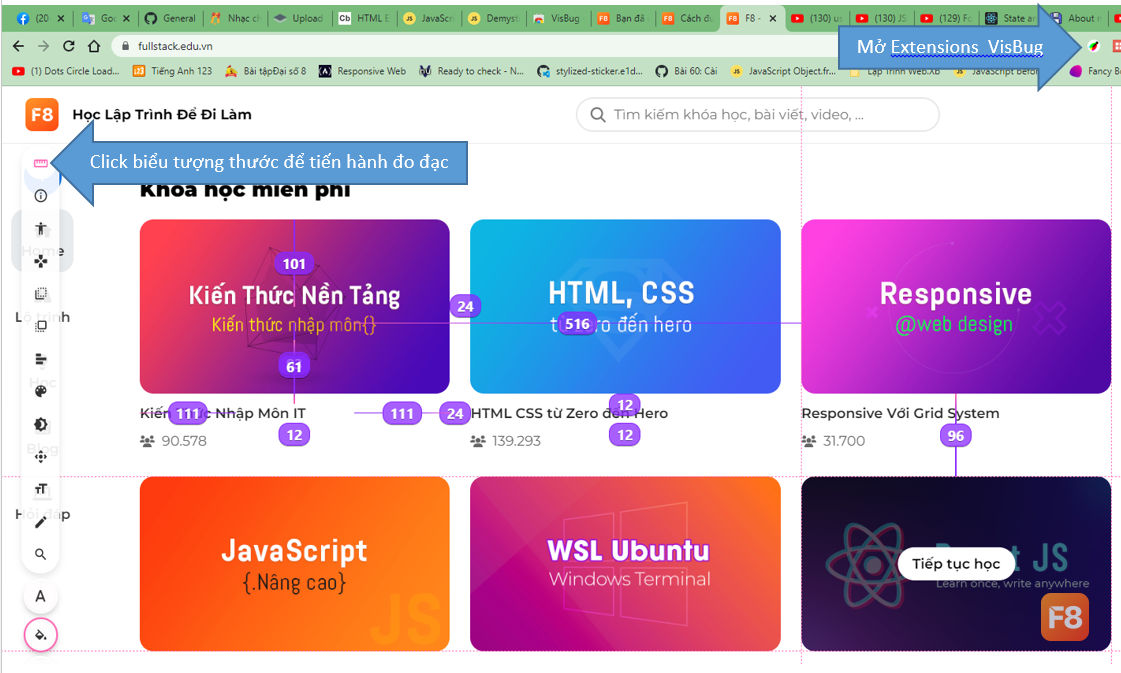Open the stylized-sticker bookmark
Viewport: 1121px width, 673px height.
(x=590, y=71)
